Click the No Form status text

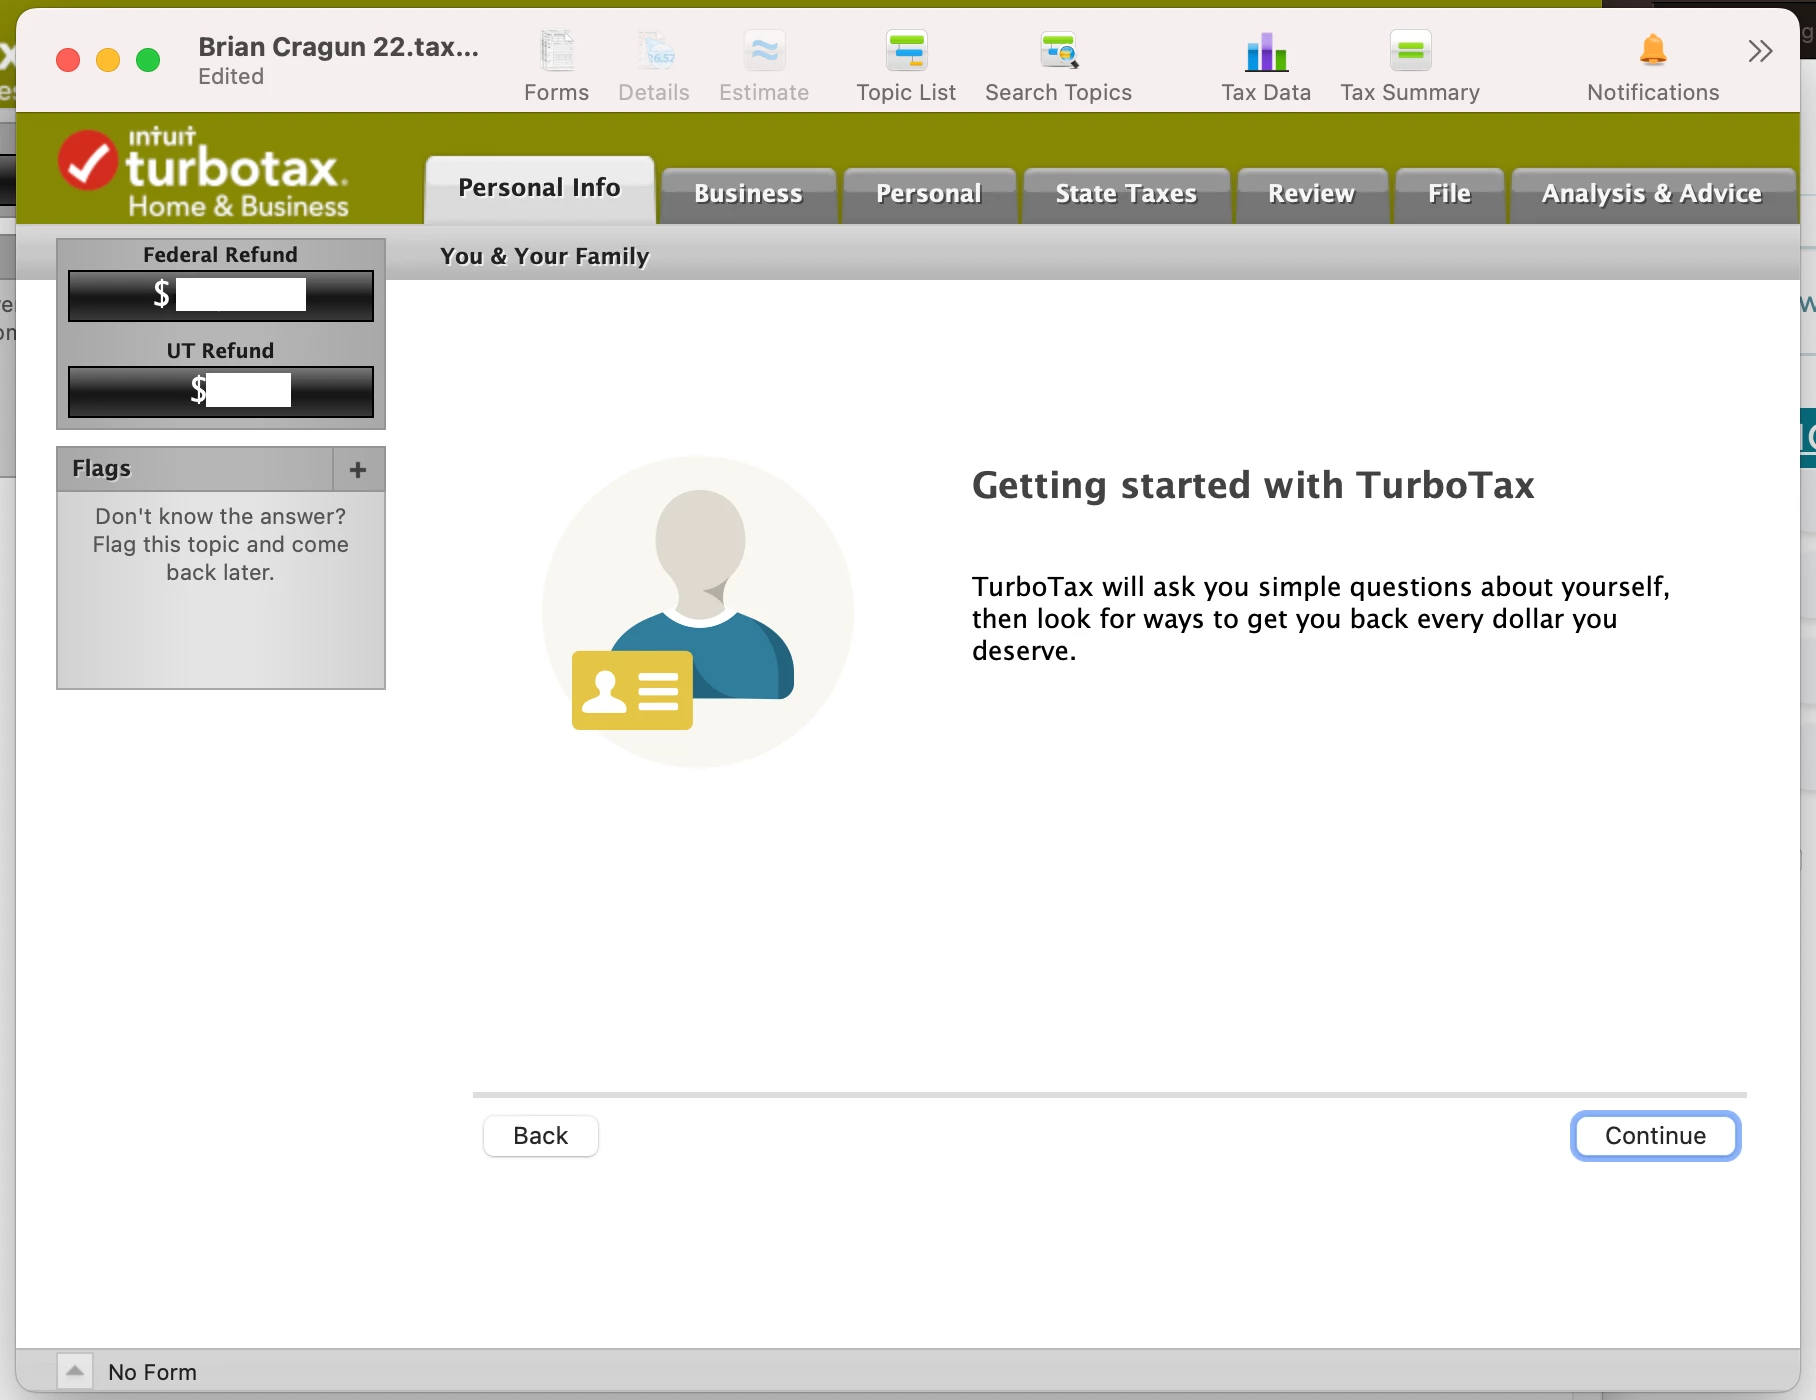tap(153, 1372)
